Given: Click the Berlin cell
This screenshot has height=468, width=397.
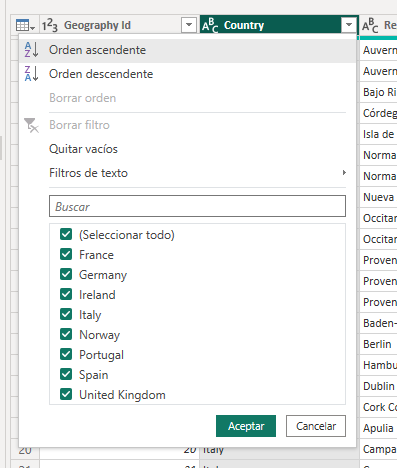Looking at the screenshot, I should (379, 344).
